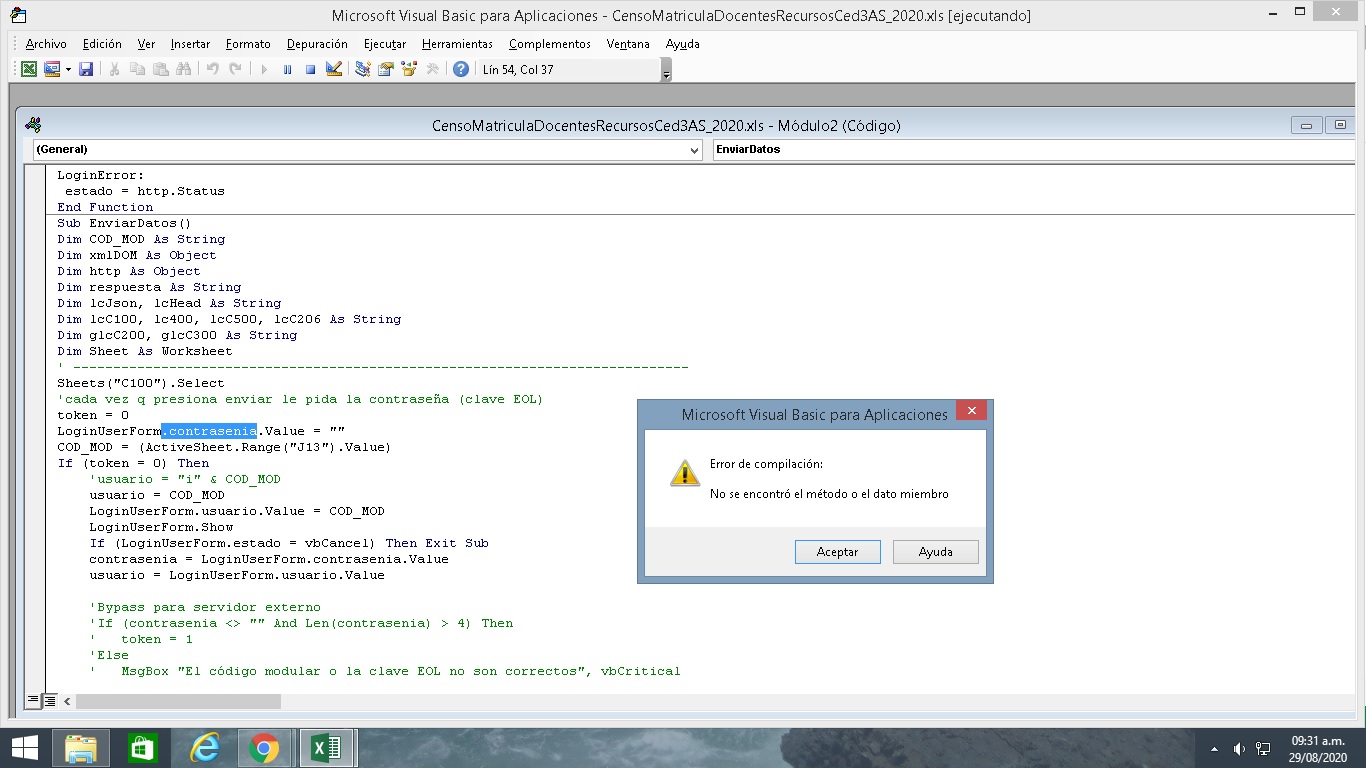Click the Reset (stop) square icon
Viewport: 1366px width, 768px height.
coord(310,69)
